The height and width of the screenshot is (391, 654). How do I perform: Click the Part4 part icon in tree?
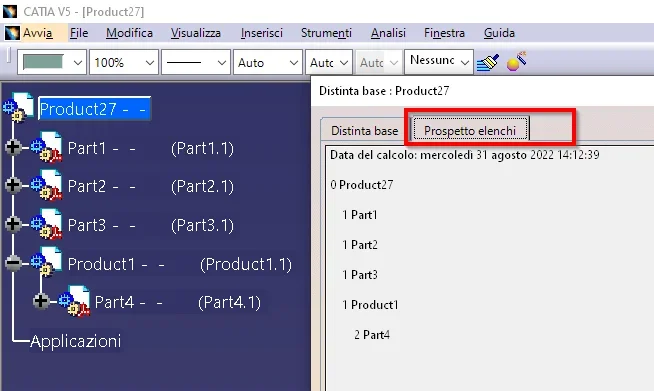[x=74, y=301]
